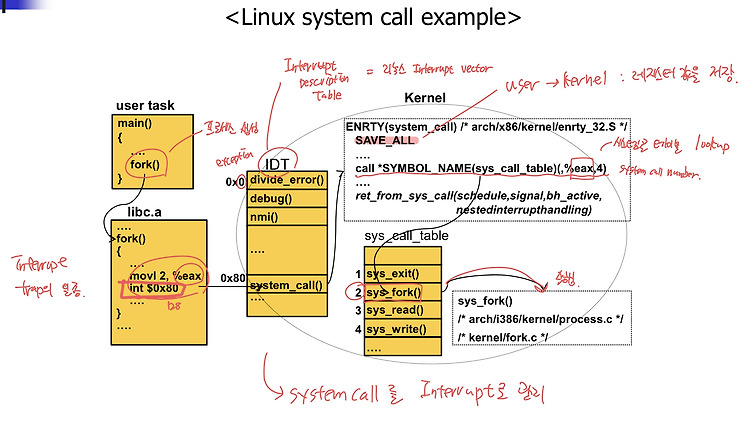This screenshot has width=750, height=422.
Task: Click the "sys_call_table" heading
Action: point(406,236)
